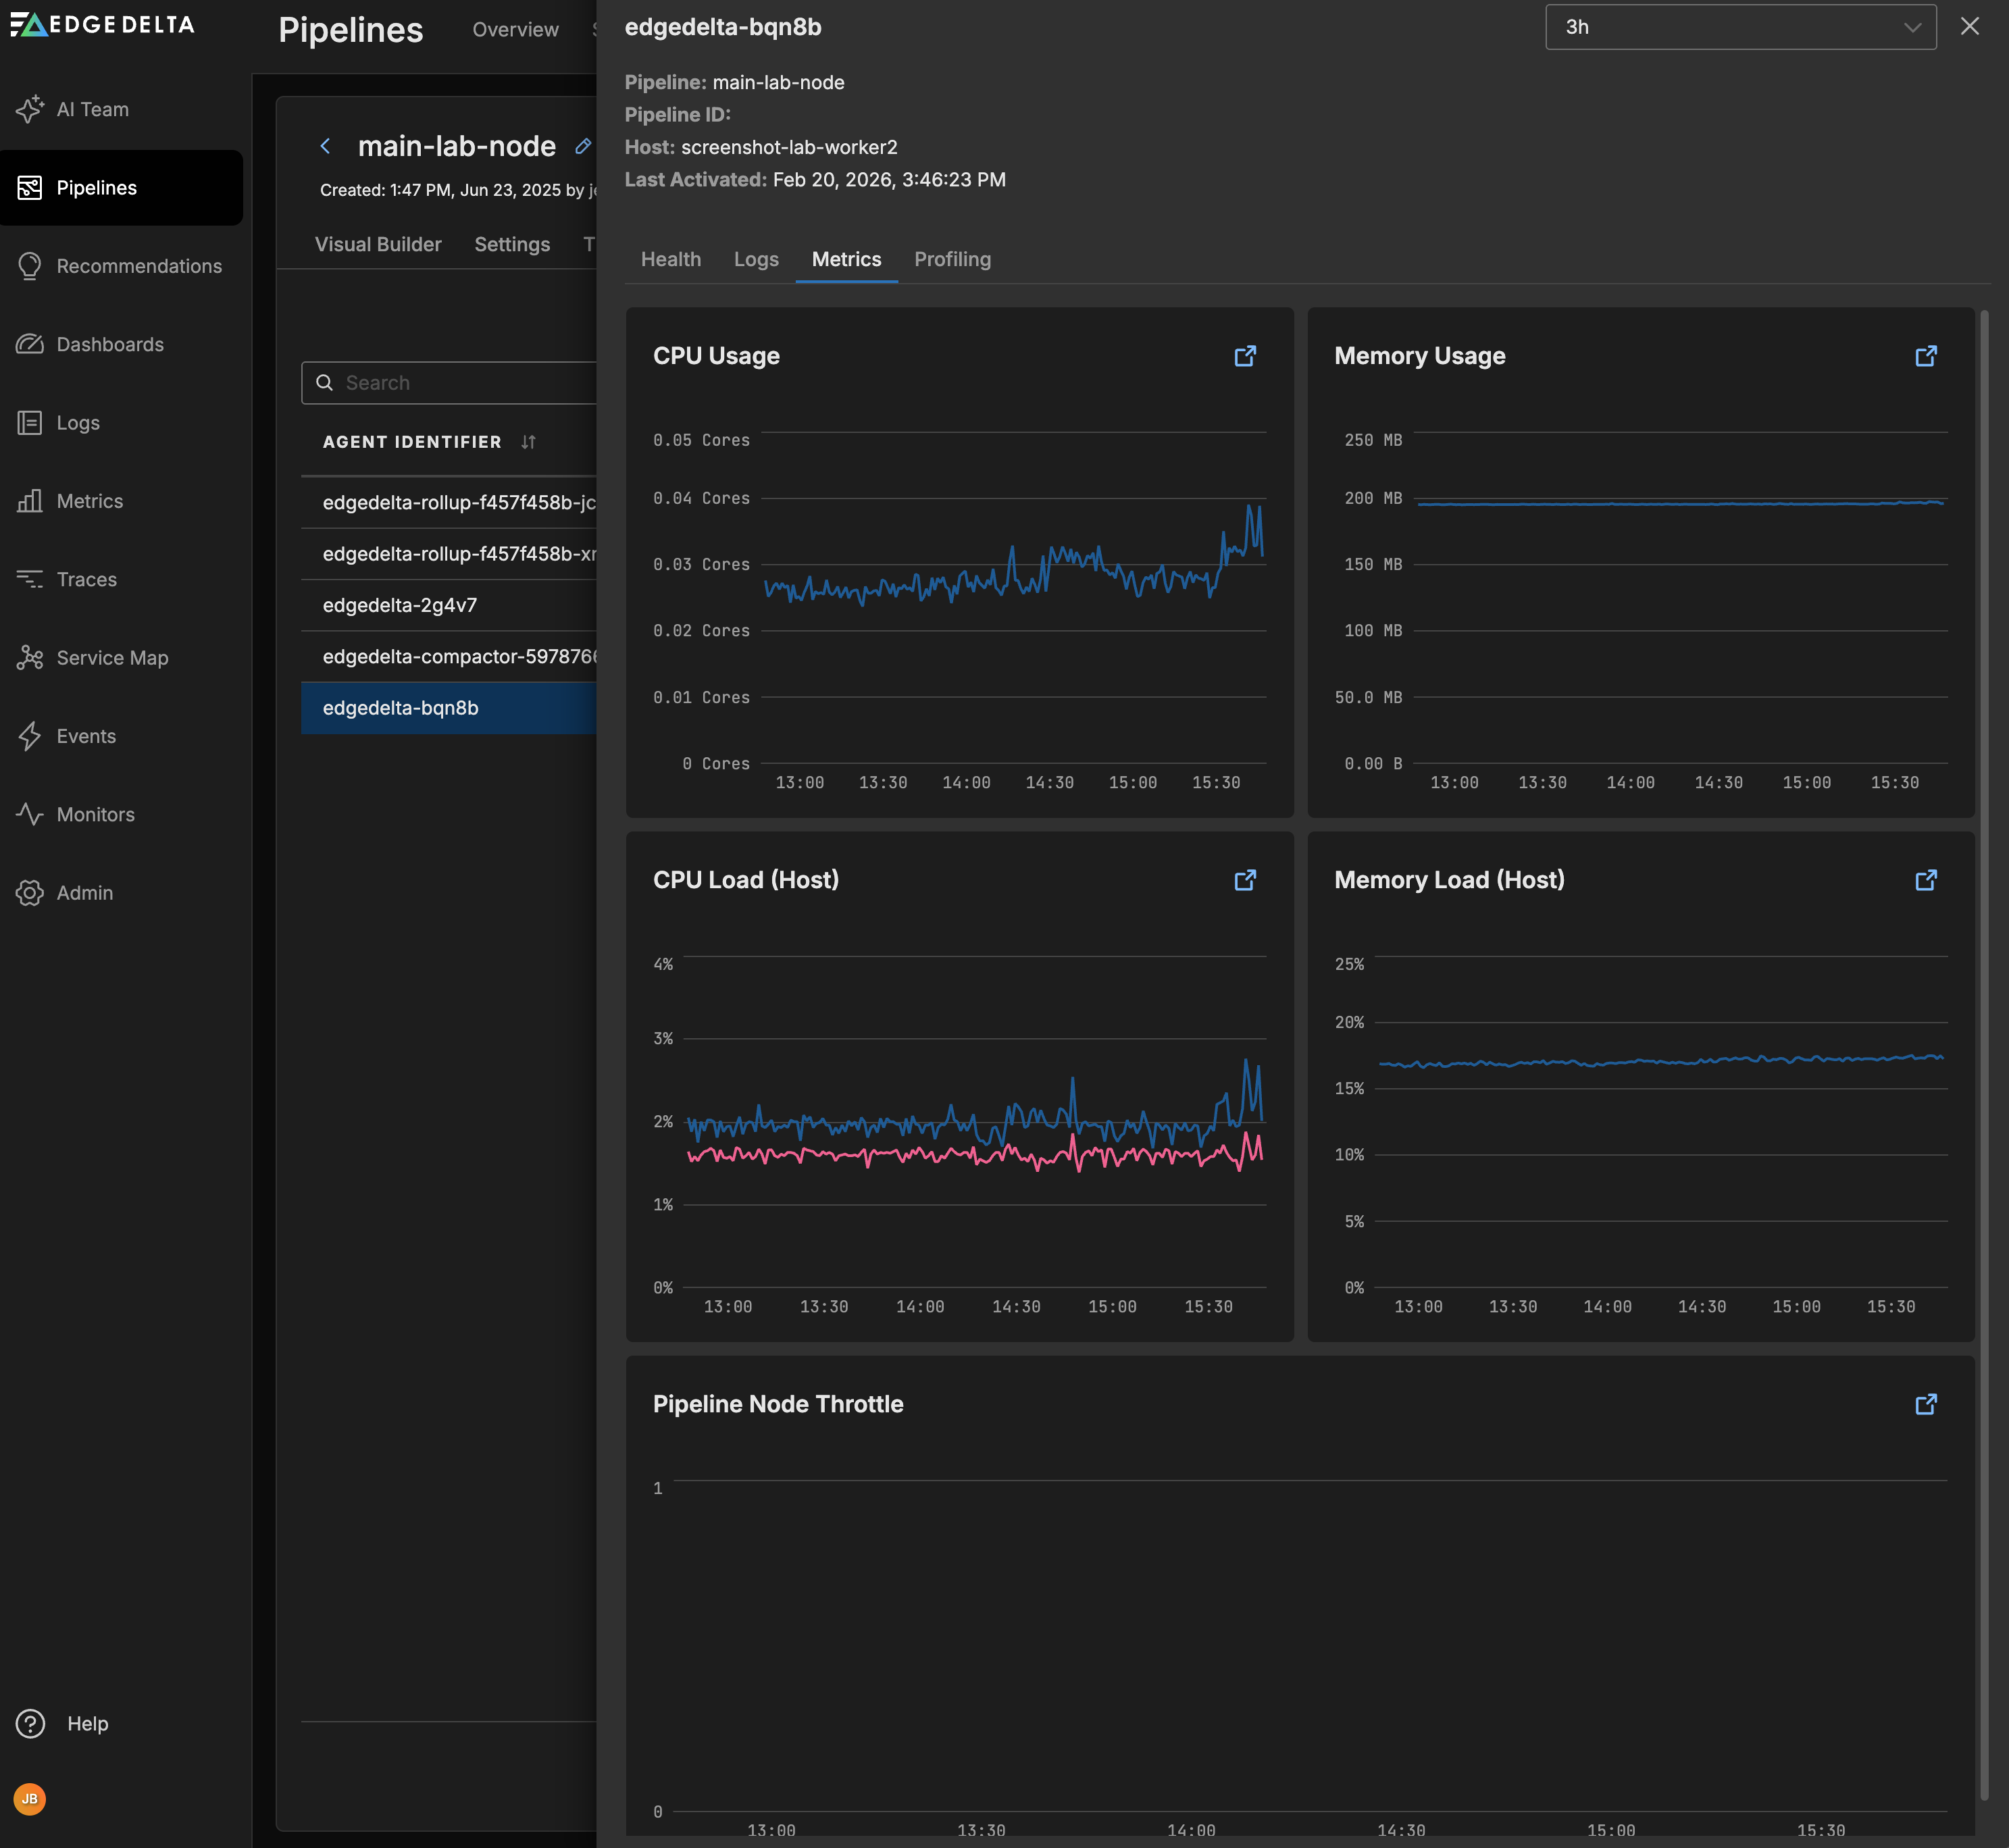This screenshot has height=1848, width=2009.
Task: Sort the Agent Identifier column
Action: 528,442
